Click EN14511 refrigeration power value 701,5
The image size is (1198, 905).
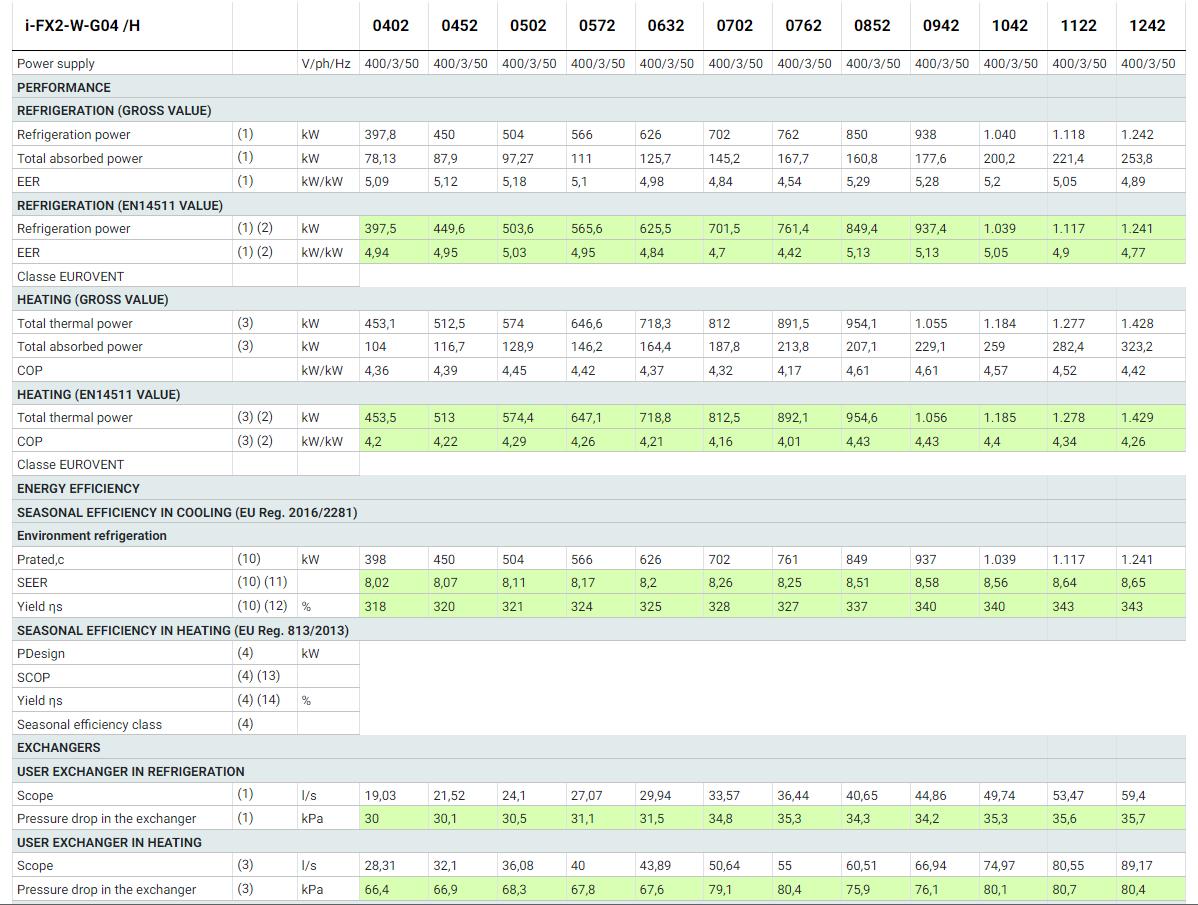[724, 228]
